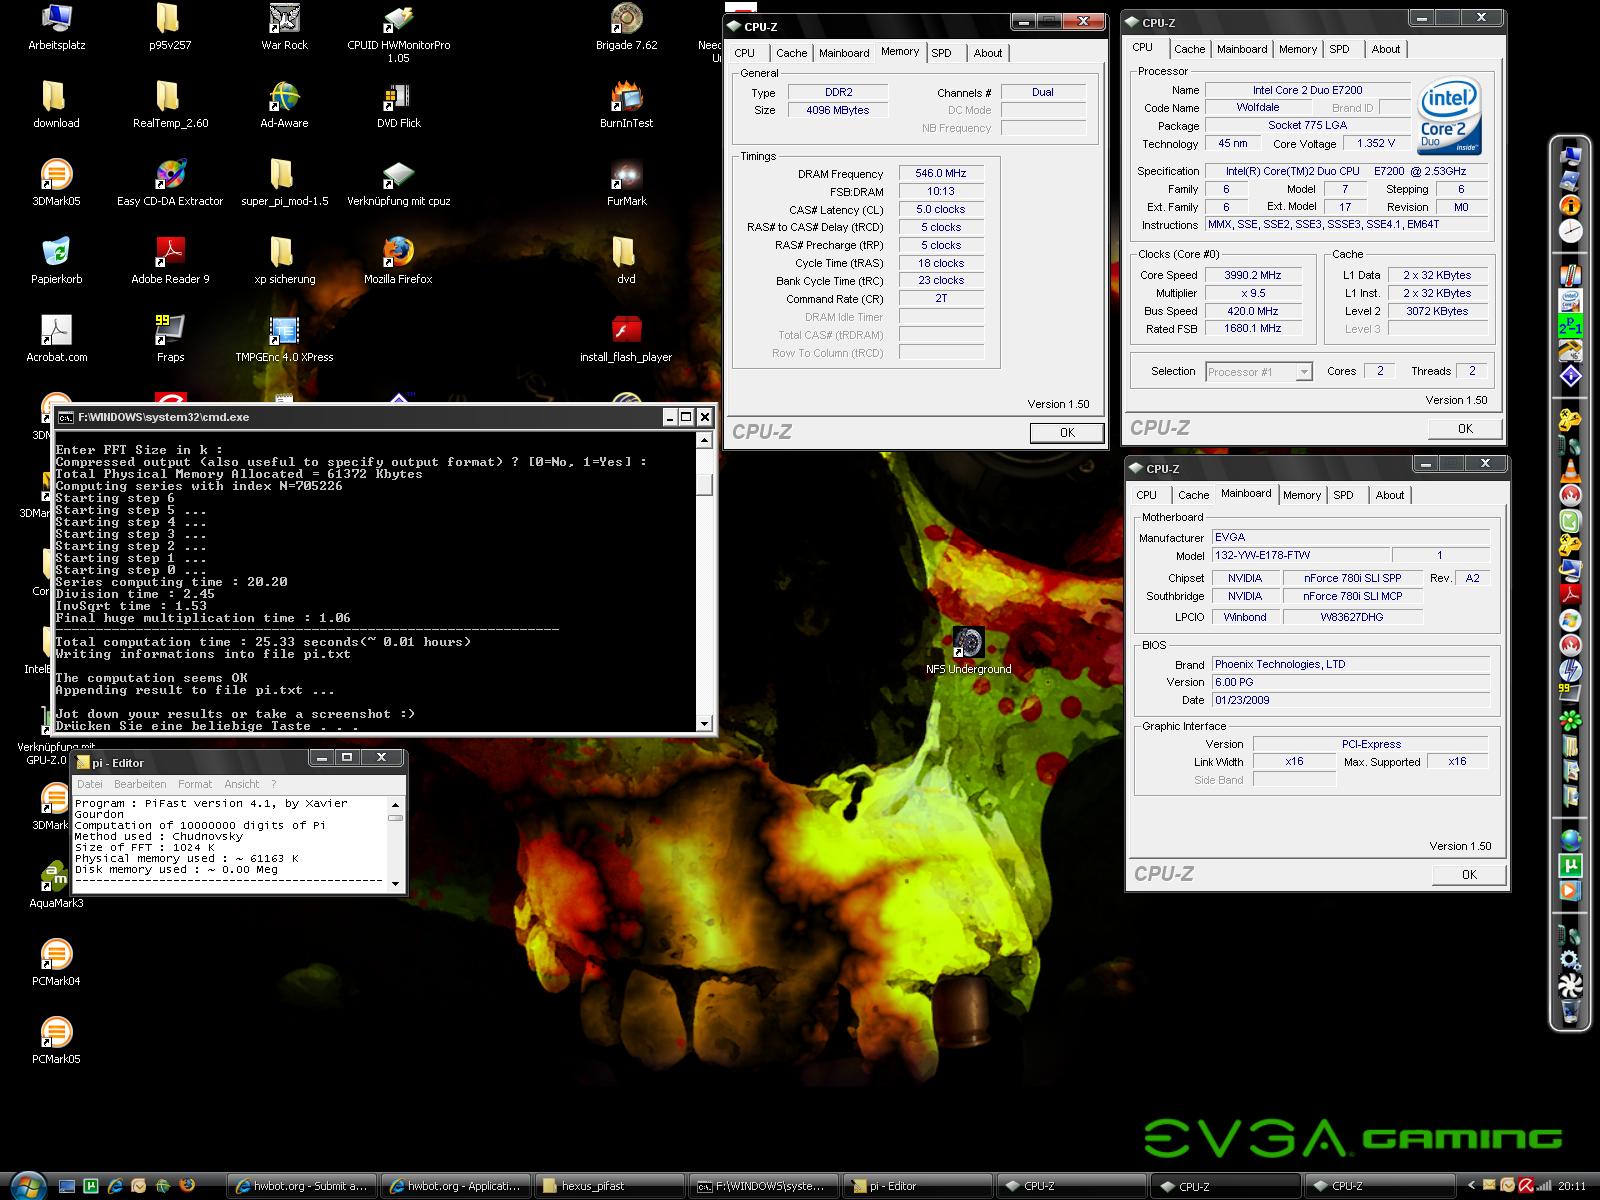1600x1200 pixels.
Task: Open SPD tab in Memory CPU-Z window
Action: click(x=941, y=53)
